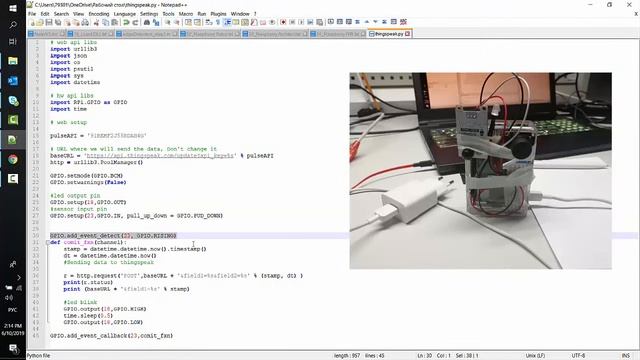Start macro recording with the red record icon

pyautogui.click(x=283, y=22)
